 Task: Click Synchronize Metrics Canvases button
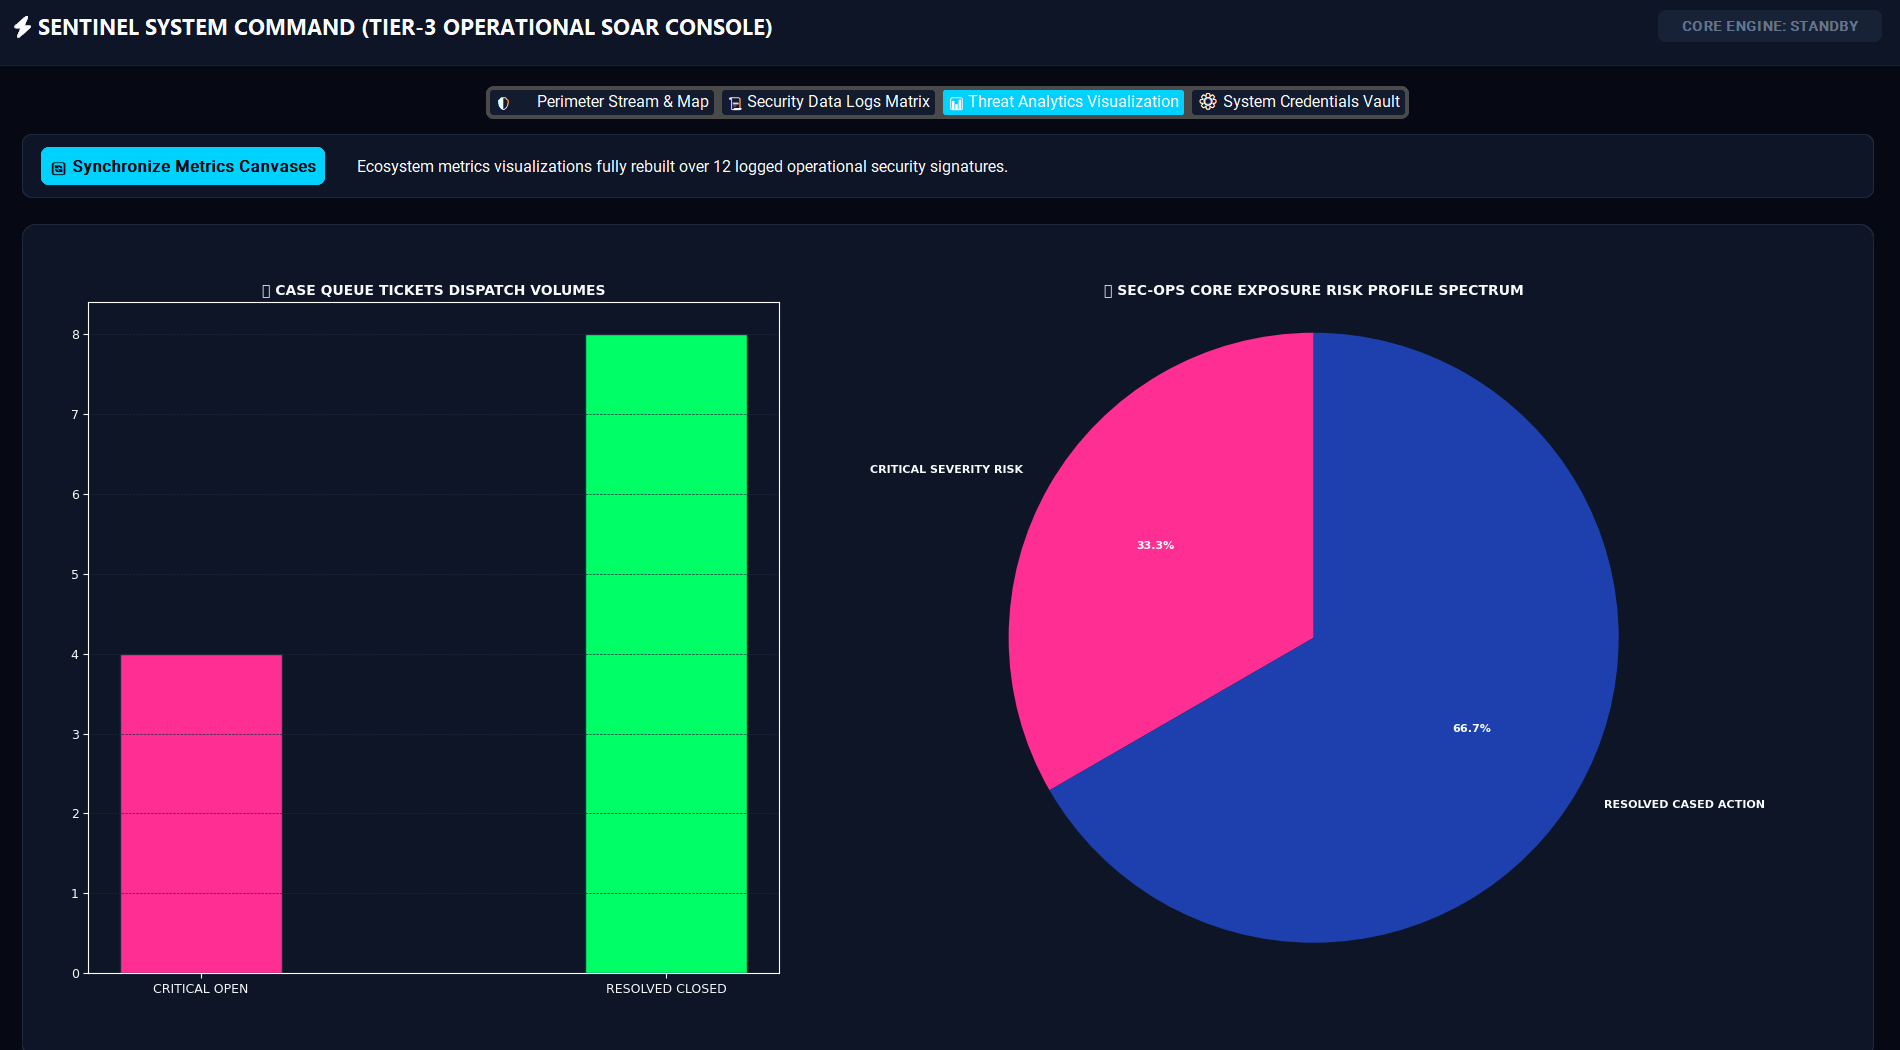tap(183, 166)
